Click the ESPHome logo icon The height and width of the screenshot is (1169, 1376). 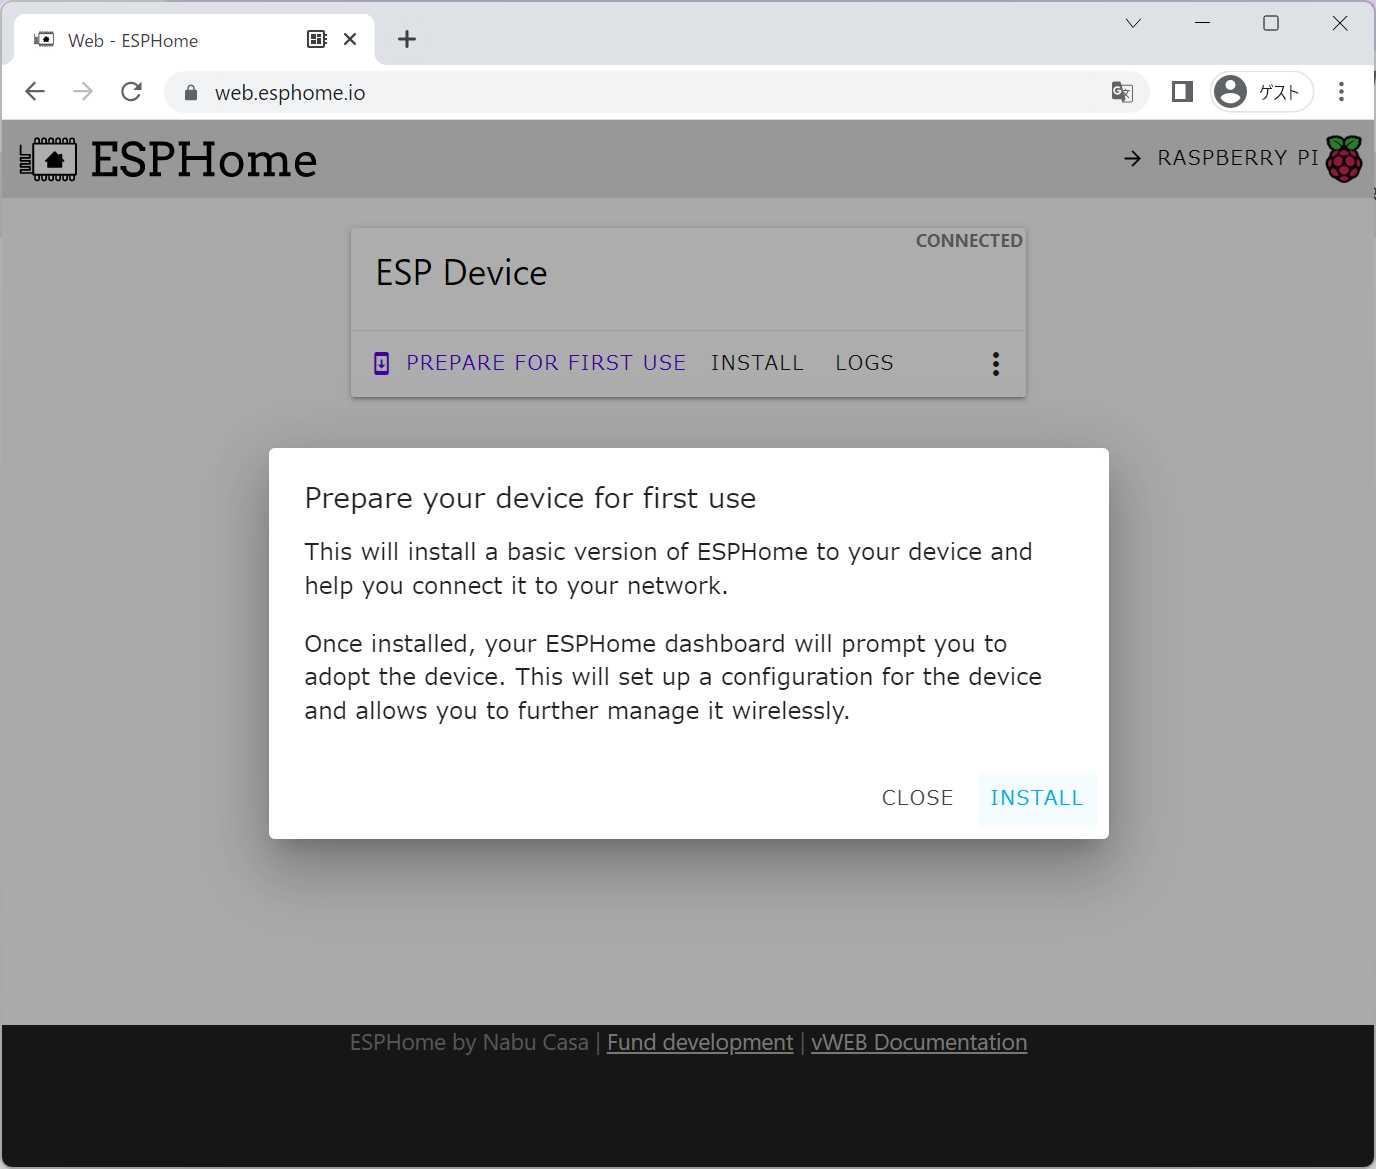(47, 158)
